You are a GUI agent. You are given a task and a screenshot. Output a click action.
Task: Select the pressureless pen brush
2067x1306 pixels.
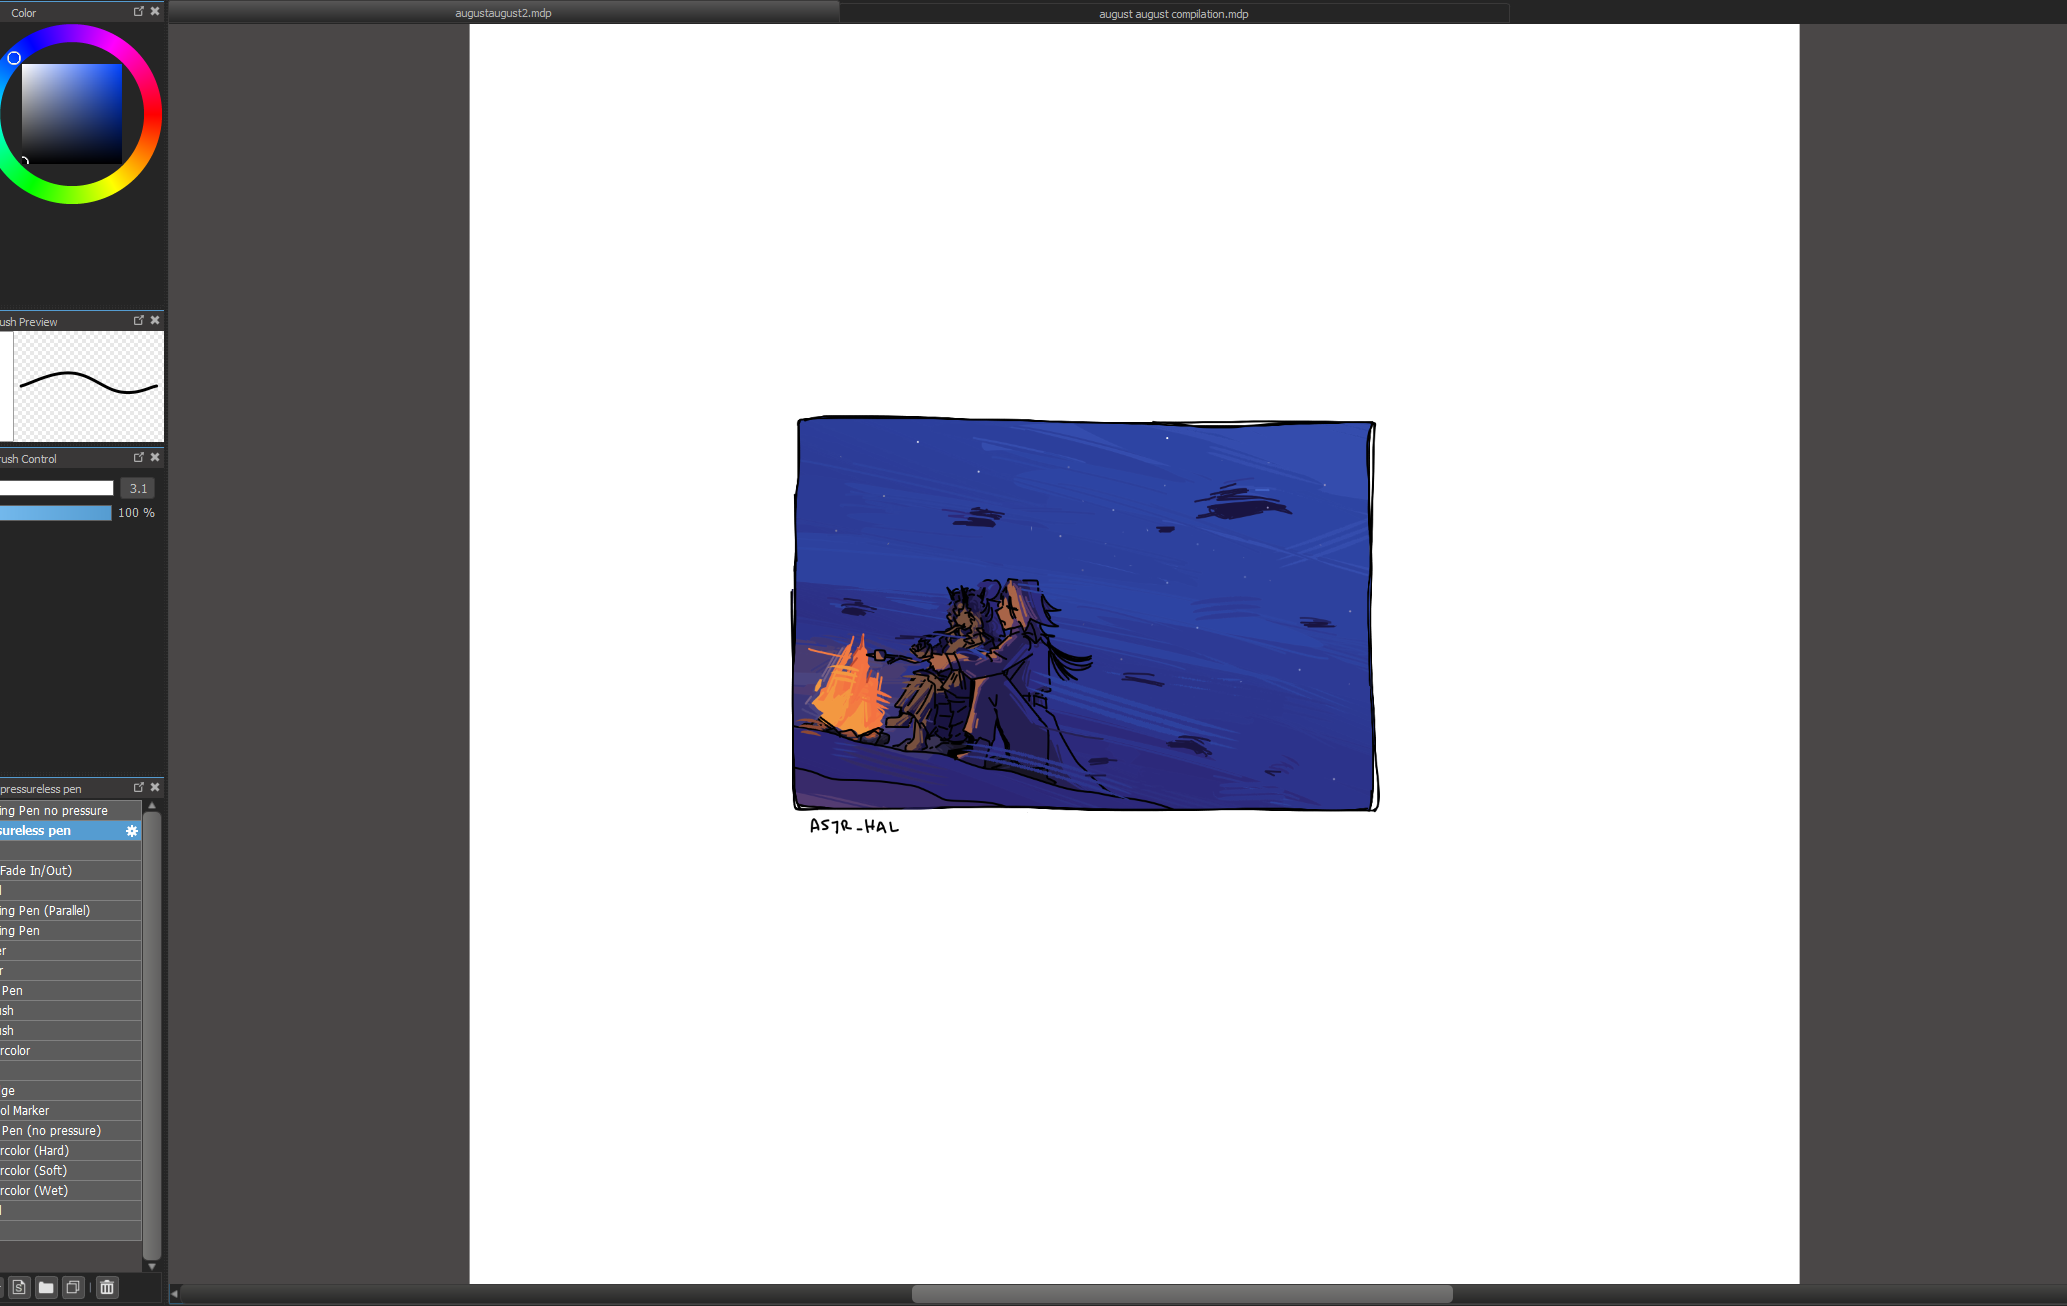point(60,830)
